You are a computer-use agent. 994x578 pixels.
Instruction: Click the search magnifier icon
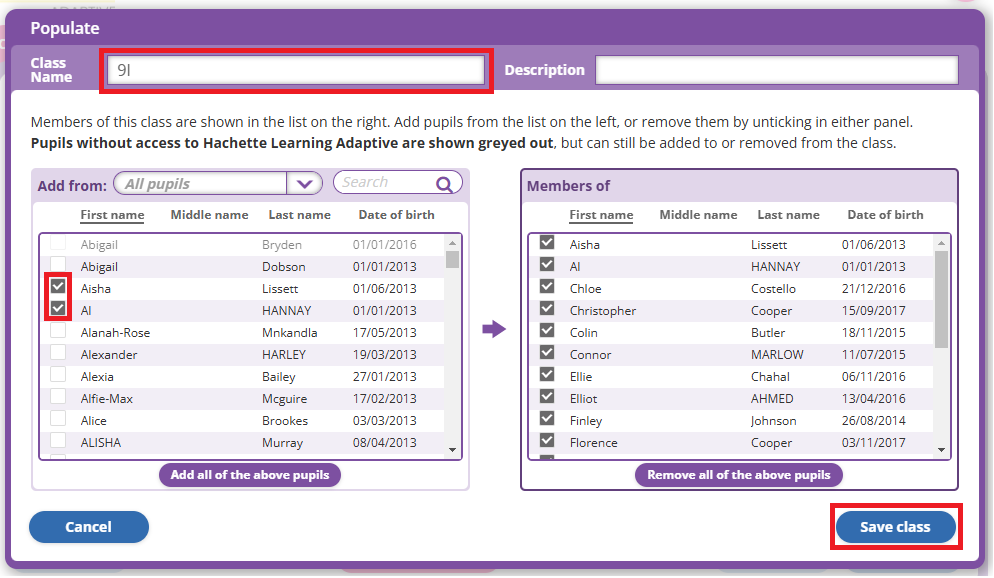444,183
